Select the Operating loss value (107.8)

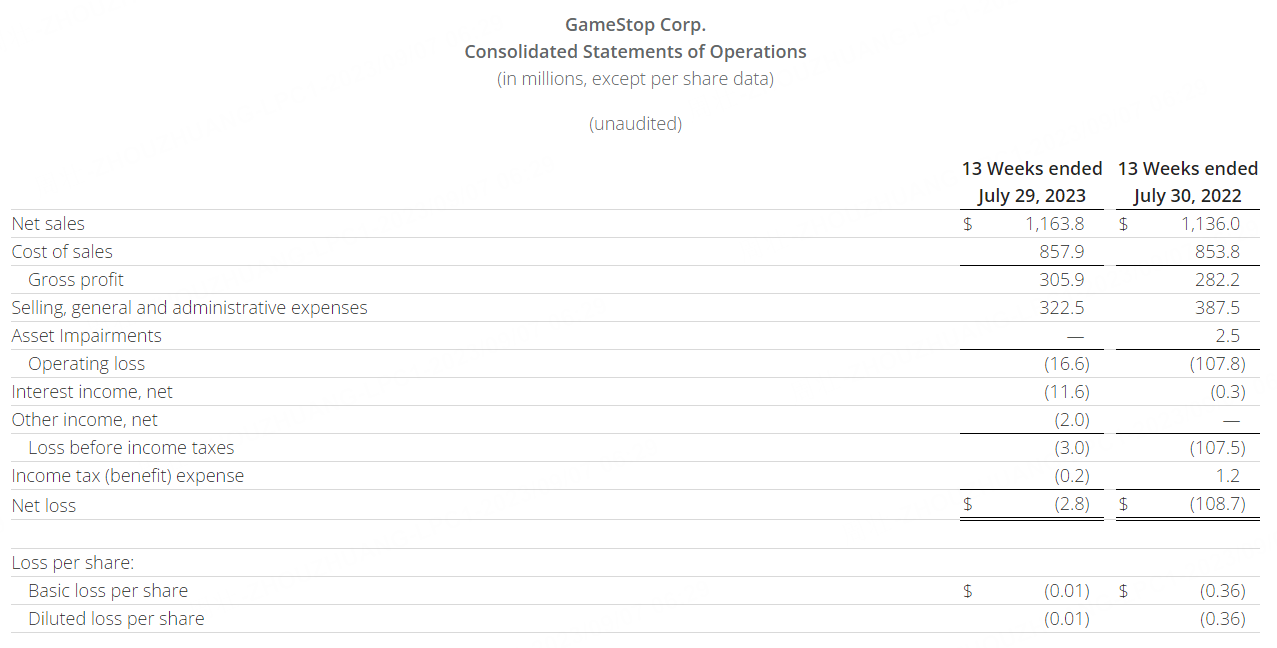tap(1217, 364)
